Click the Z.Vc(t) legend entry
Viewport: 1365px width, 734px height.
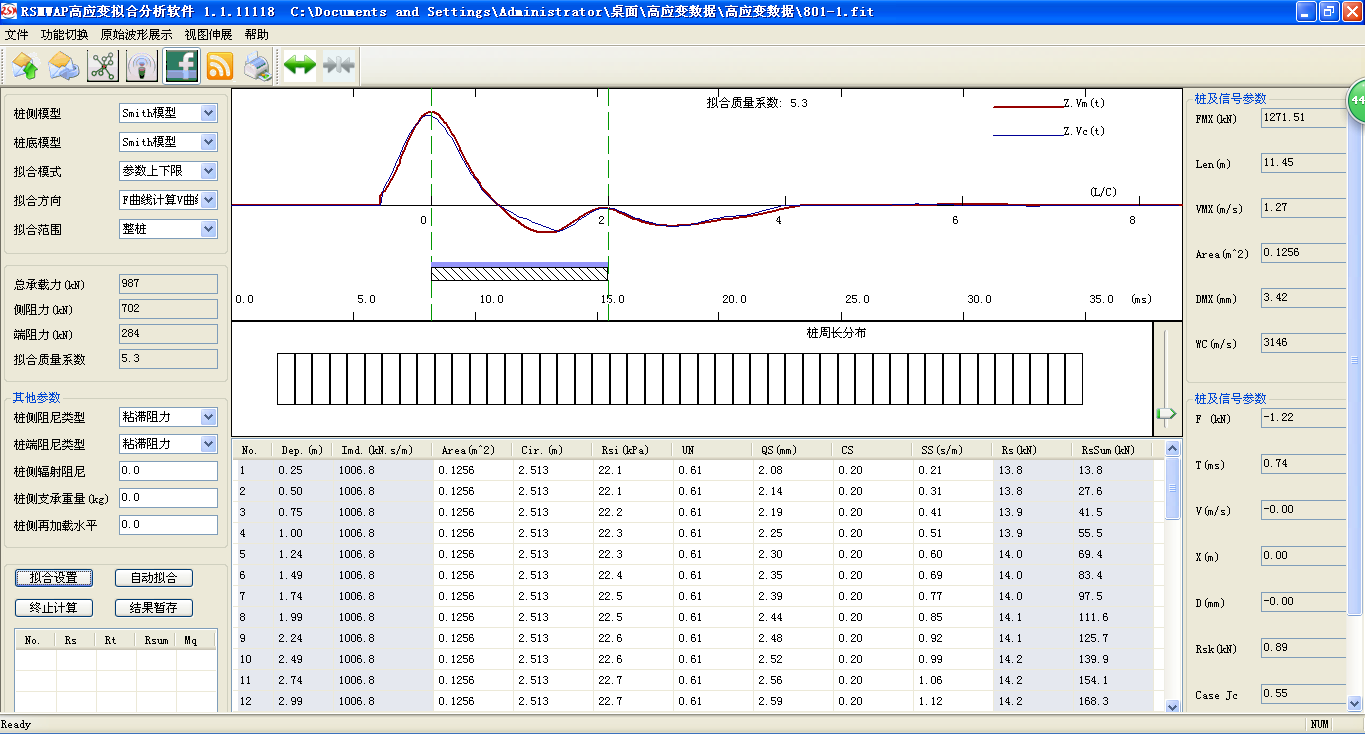(1048, 131)
